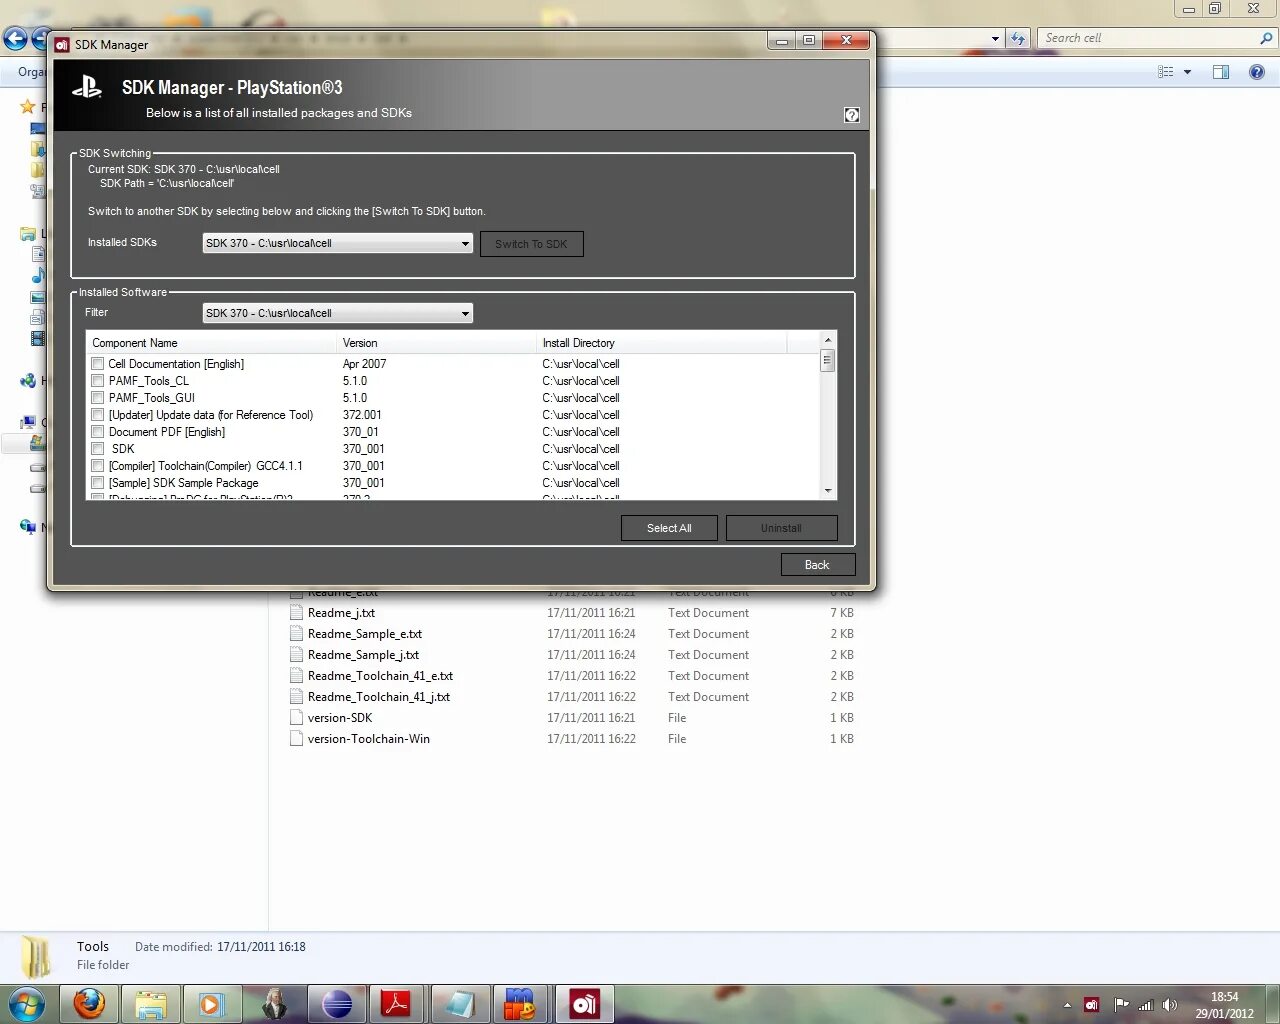Select the version-Toolchain-Win file
The image size is (1280, 1024).
click(x=369, y=739)
